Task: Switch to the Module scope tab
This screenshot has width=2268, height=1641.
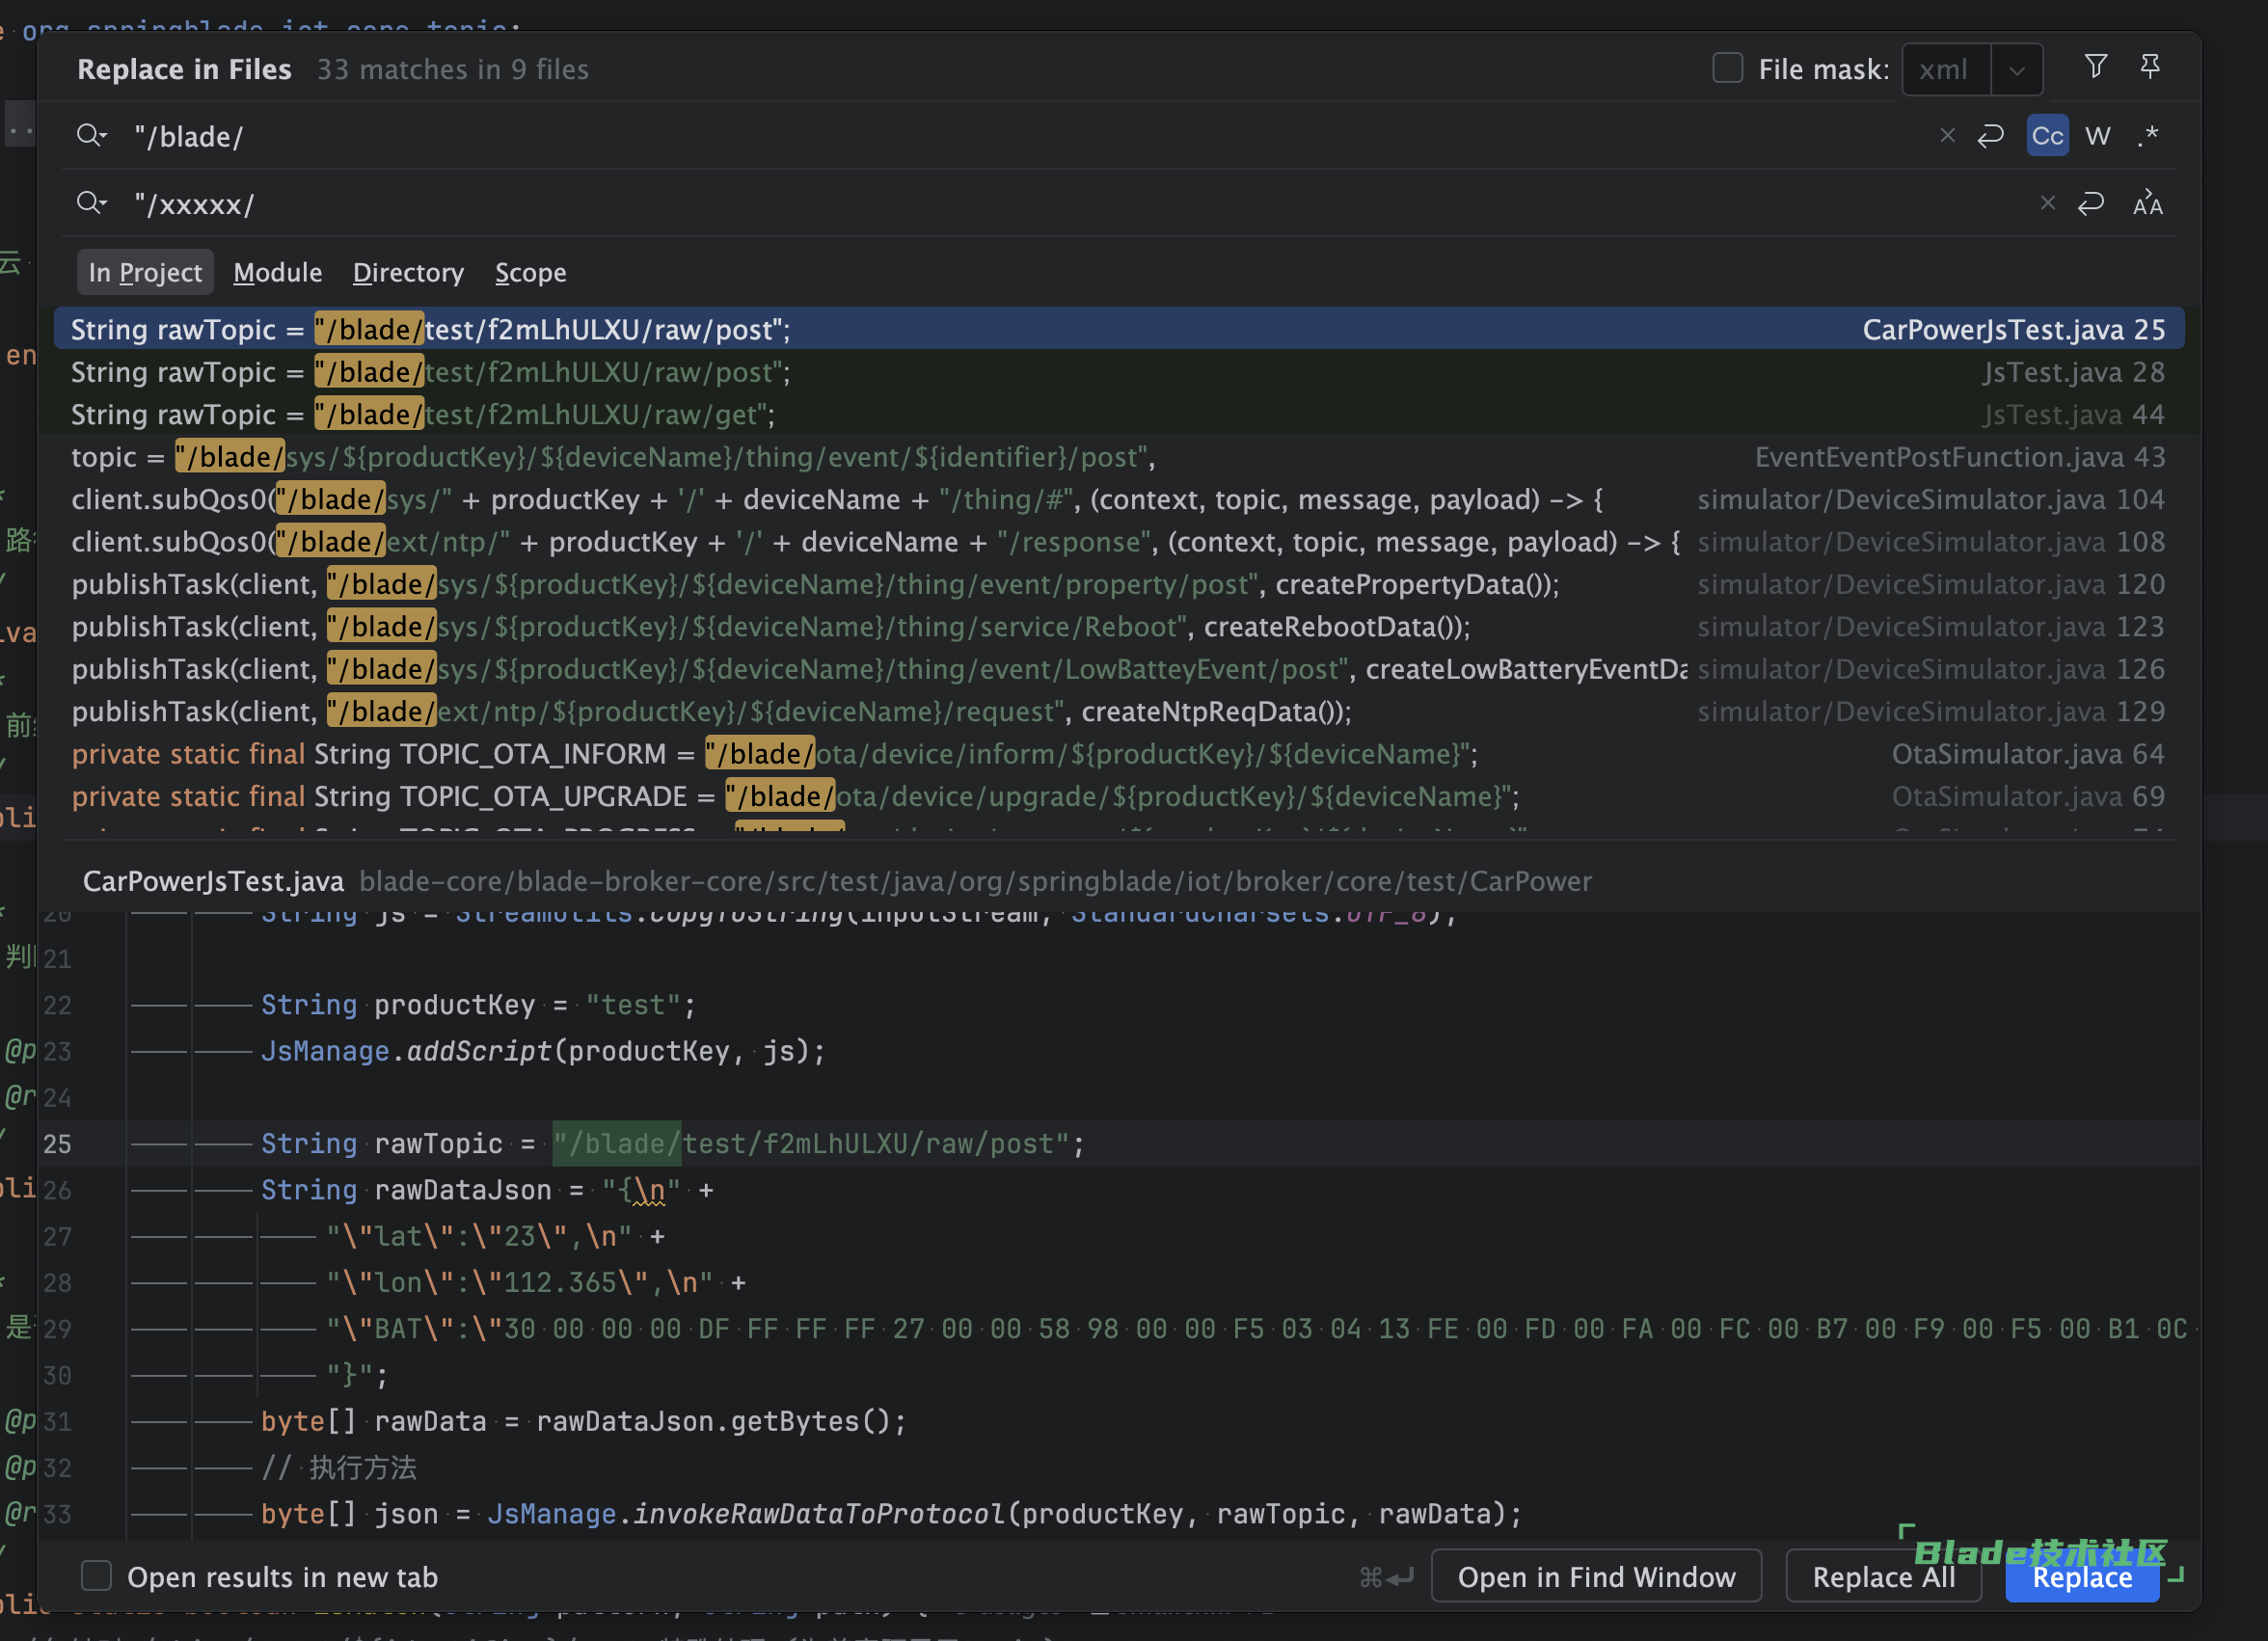Action: point(277,272)
